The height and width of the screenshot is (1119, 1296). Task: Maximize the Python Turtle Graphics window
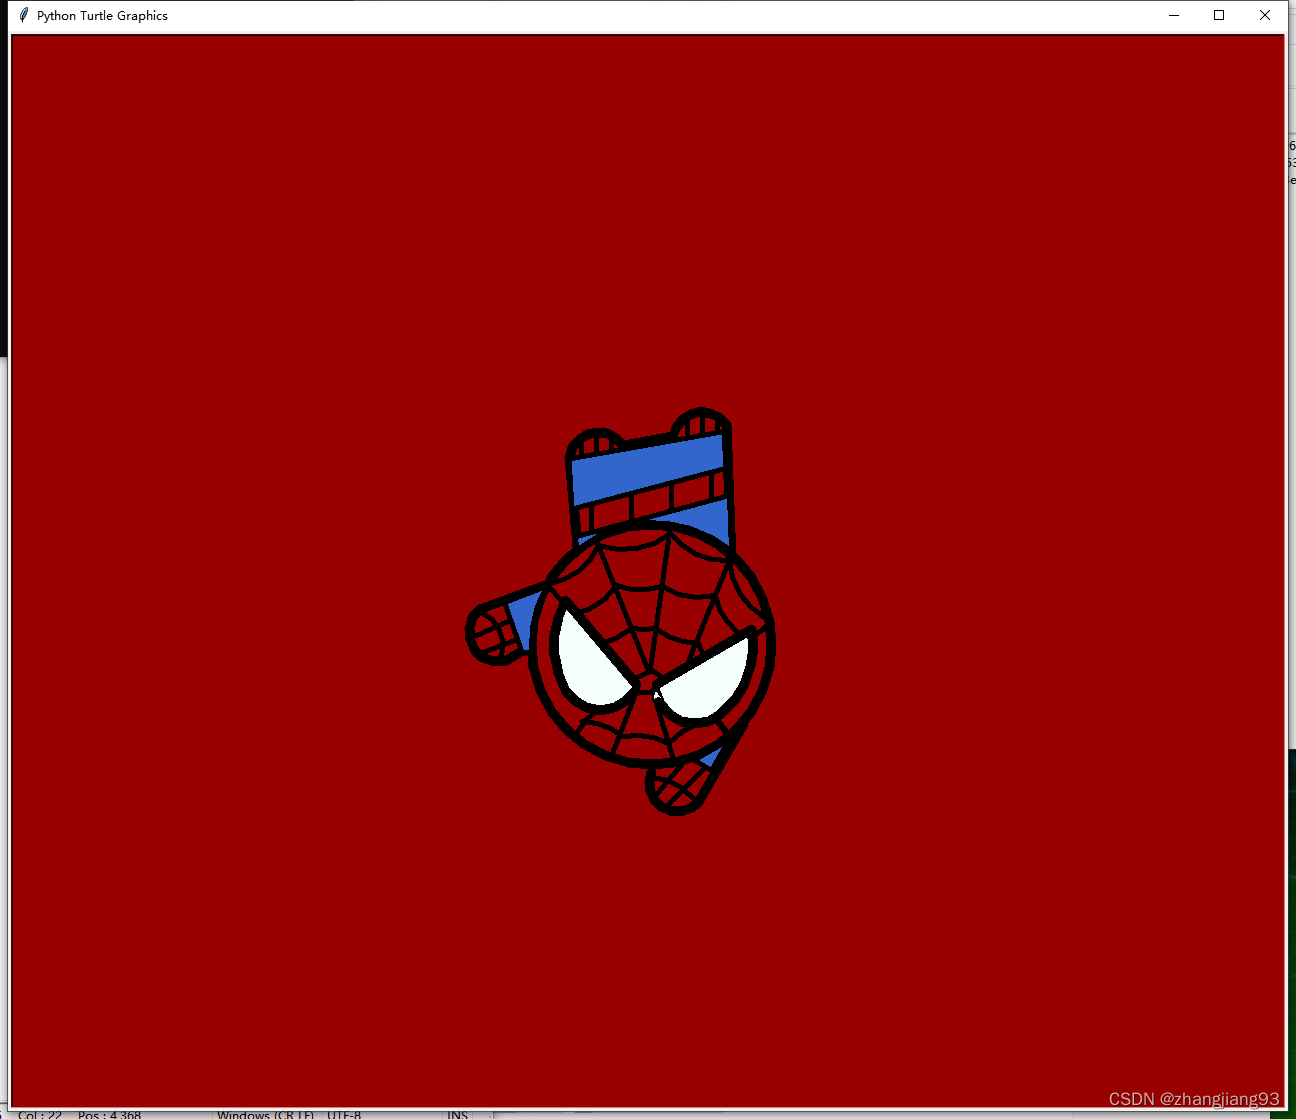[1219, 15]
